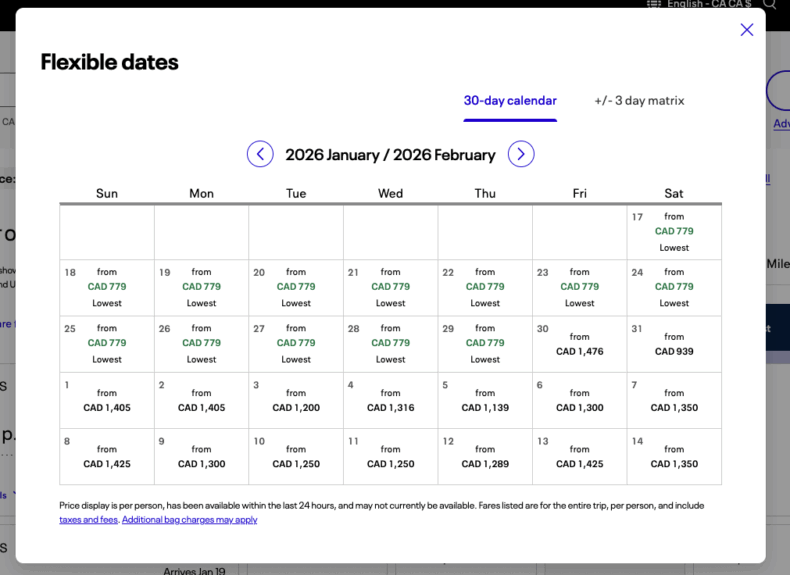Select January 25 fare cell
Screen dimensions: 790x575
pyautogui.click(x=107, y=344)
